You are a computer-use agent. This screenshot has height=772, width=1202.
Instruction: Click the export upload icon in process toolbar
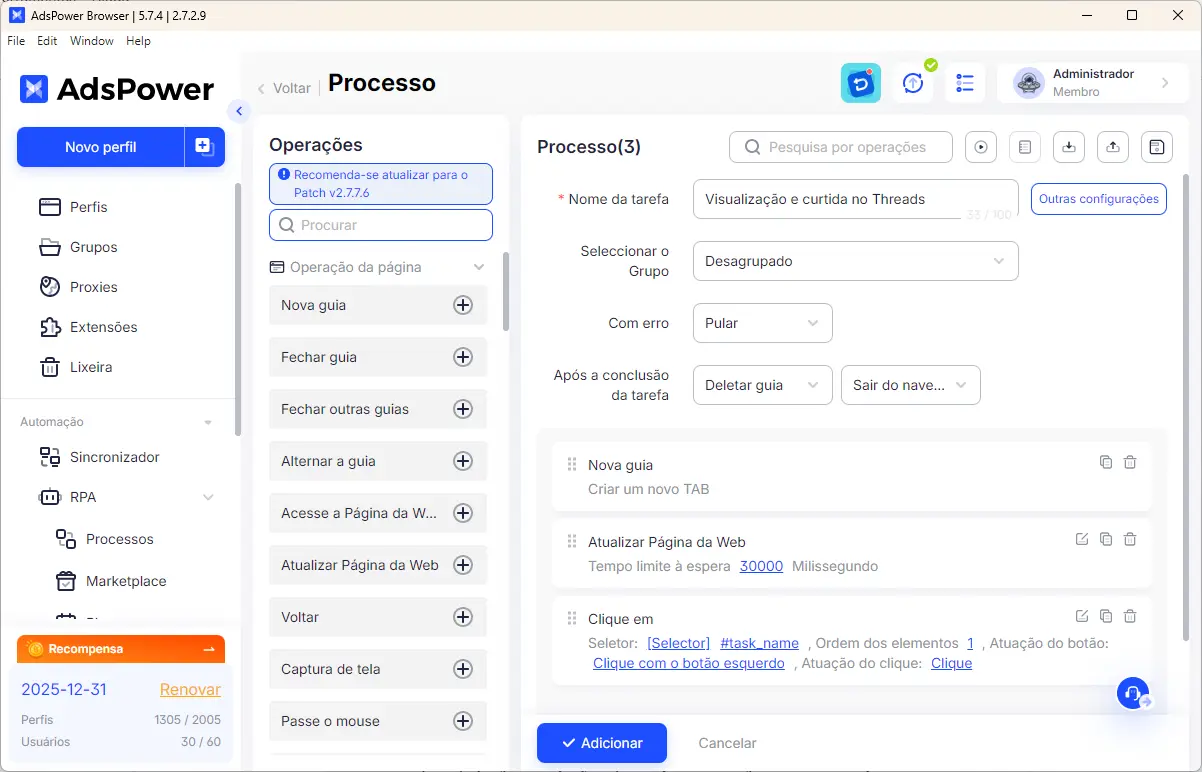pos(1113,147)
